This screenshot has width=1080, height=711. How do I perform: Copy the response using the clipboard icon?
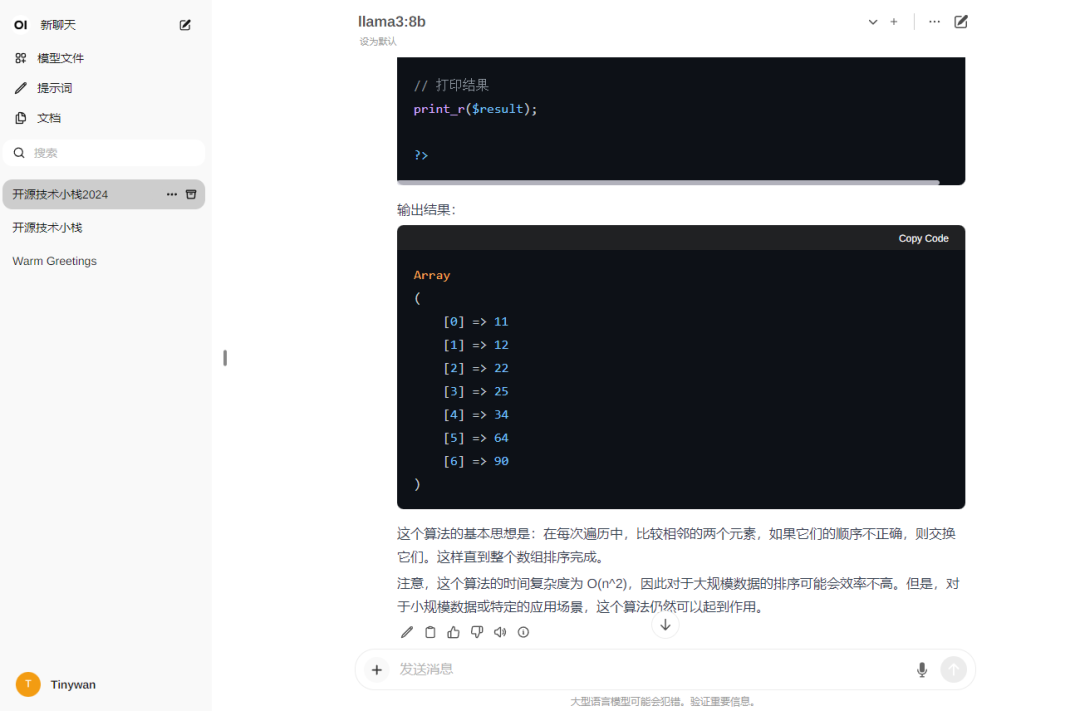coord(430,631)
